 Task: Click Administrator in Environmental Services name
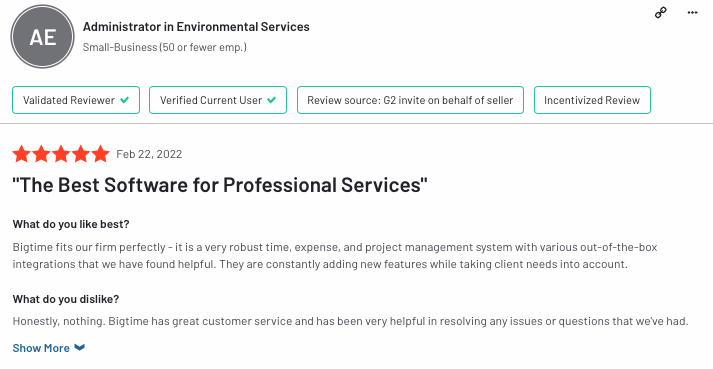pos(196,27)
